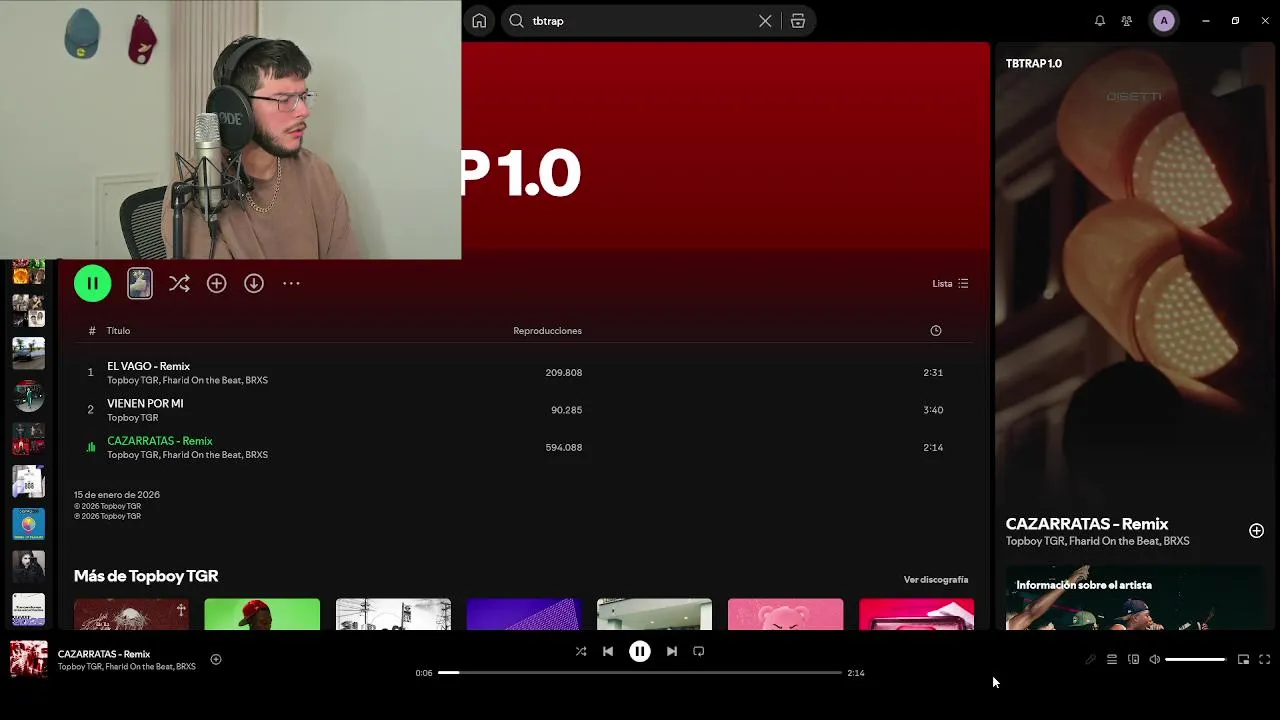Add current song to Liked Songs in bottom bar
Image resolution: width=1280 pixels, height=720 pixels.
coord(216,659)
